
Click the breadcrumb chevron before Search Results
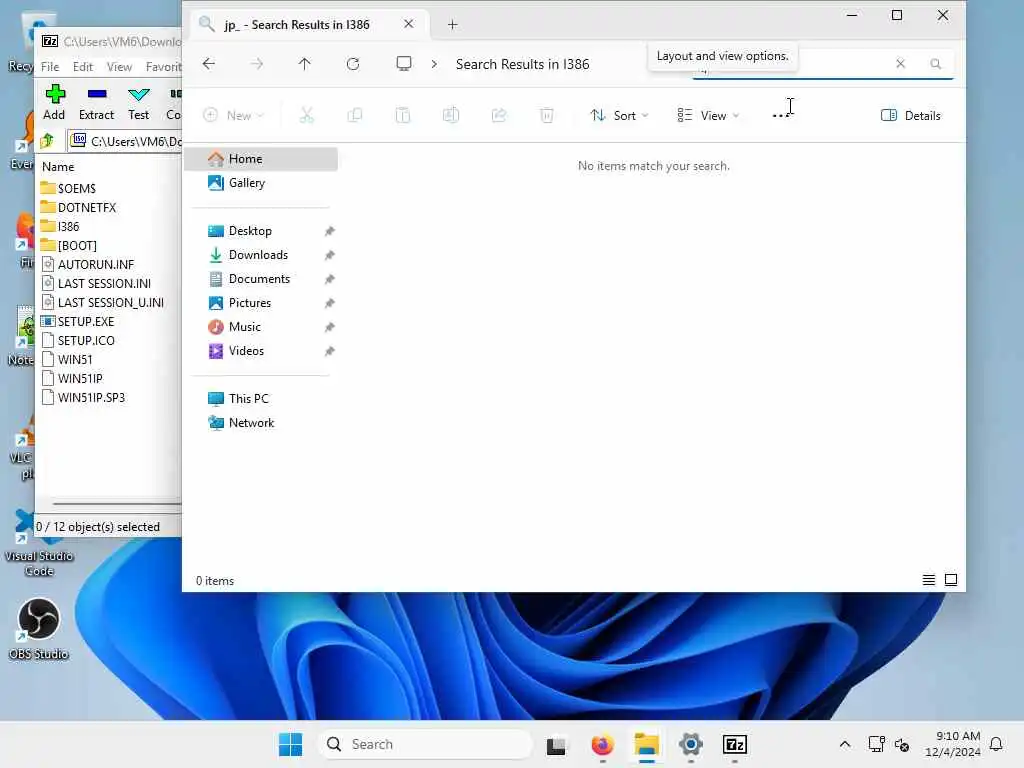pyautogui.click(x=434, y=64)
